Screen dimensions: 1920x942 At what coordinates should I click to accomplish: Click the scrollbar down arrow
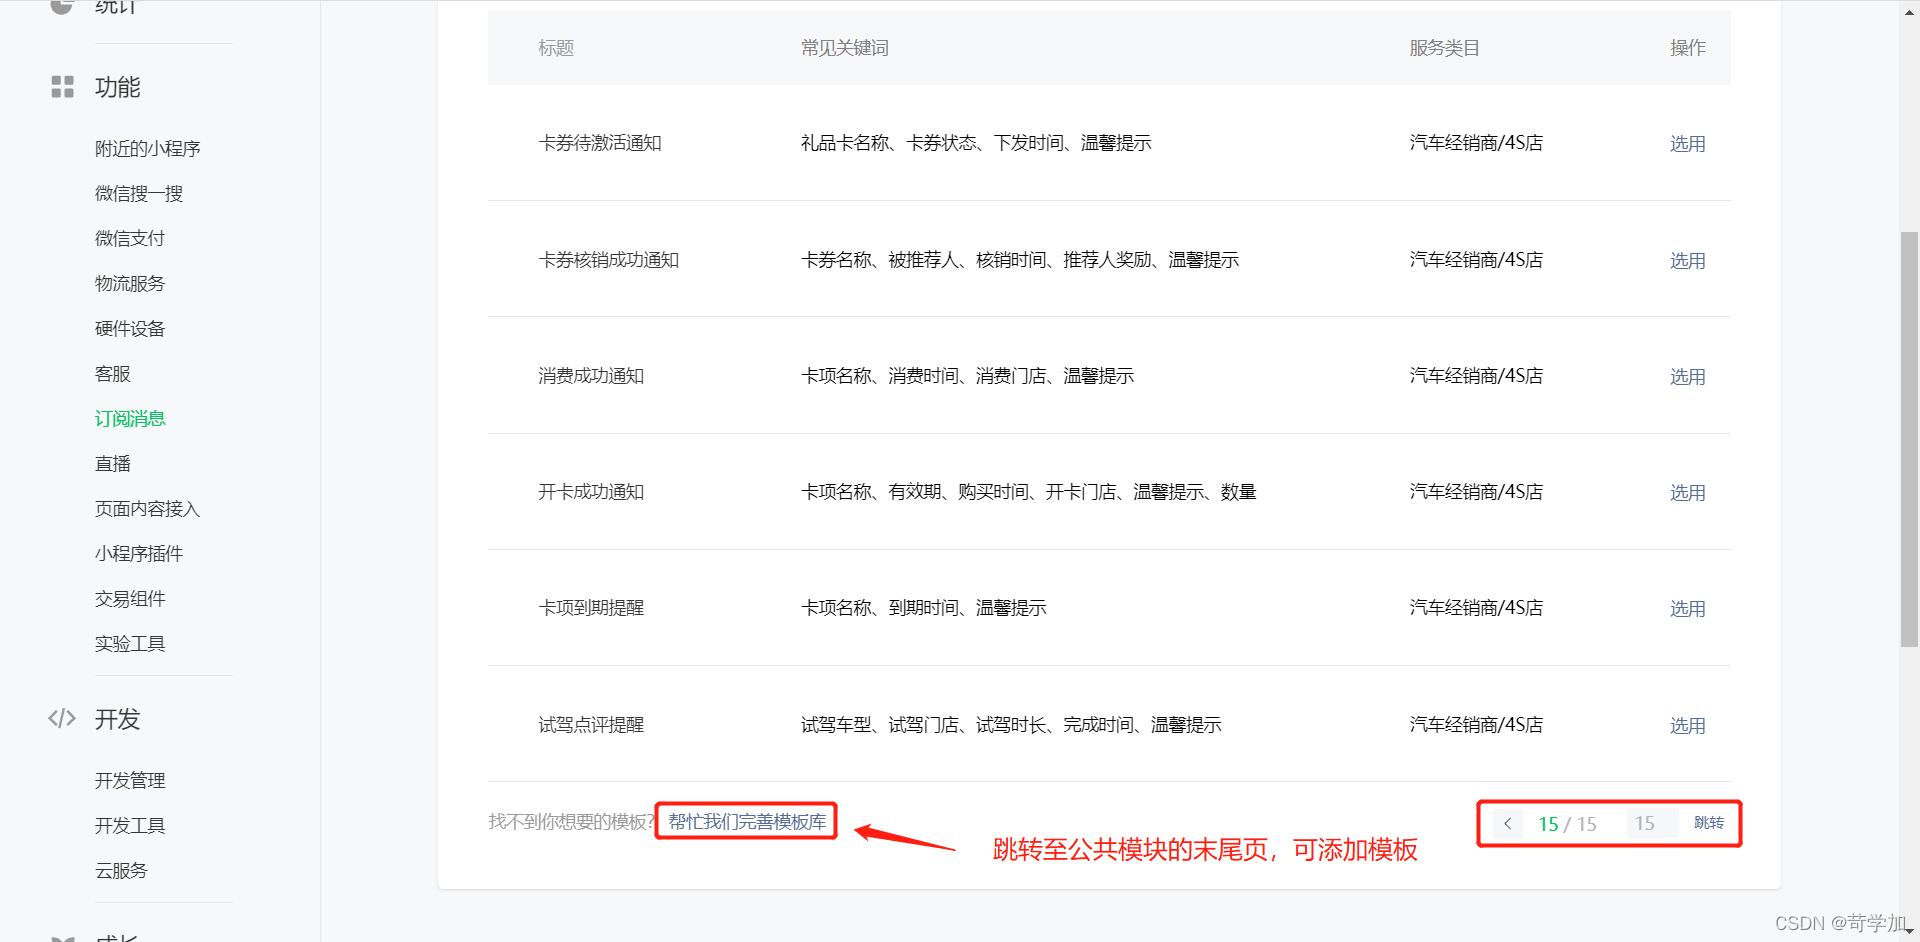[x=1909, y=932]
